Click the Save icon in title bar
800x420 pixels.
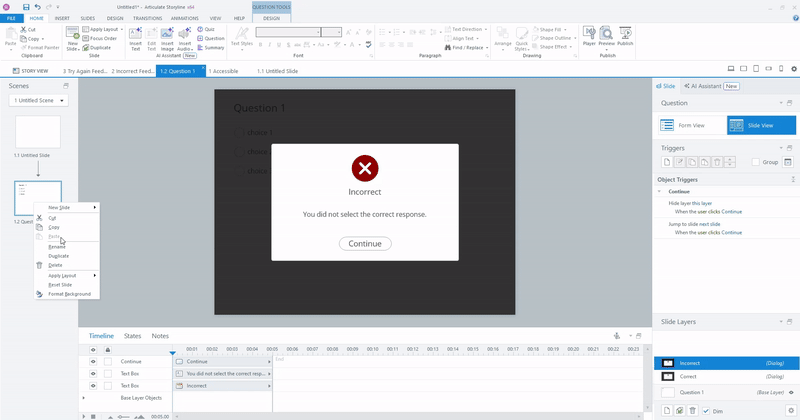pos(24,7)
